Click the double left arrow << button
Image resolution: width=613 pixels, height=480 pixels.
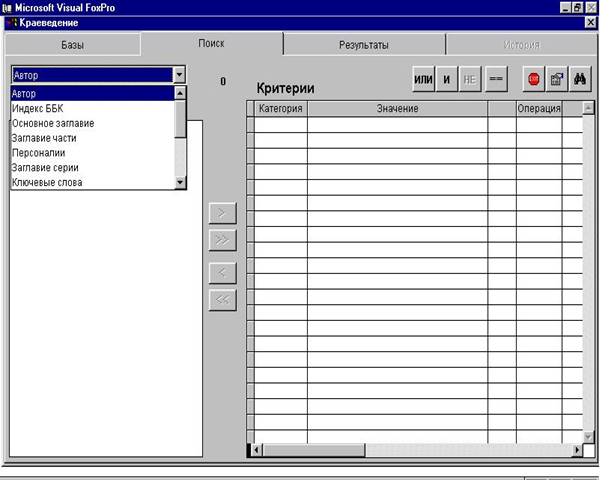coord(222,298)
